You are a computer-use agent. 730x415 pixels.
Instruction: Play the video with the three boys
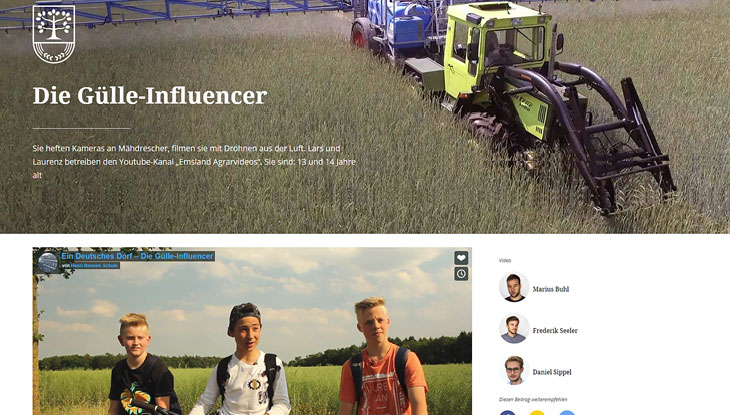252,331
